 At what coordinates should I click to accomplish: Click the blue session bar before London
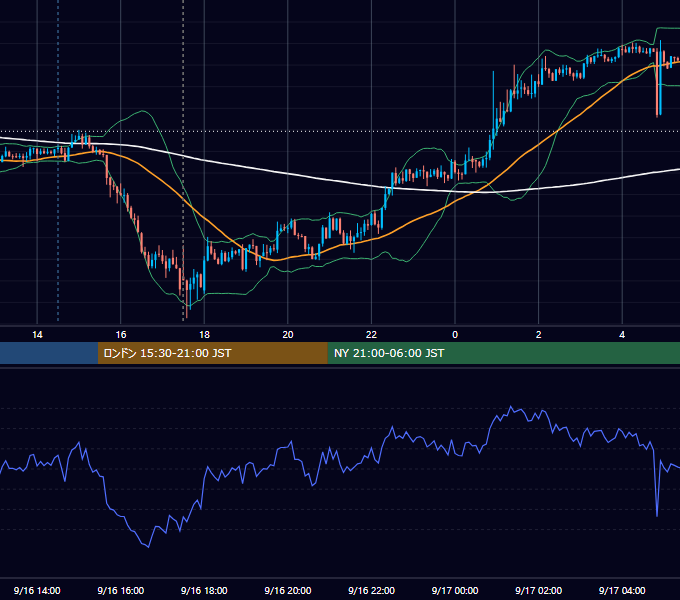coord(49,353)
